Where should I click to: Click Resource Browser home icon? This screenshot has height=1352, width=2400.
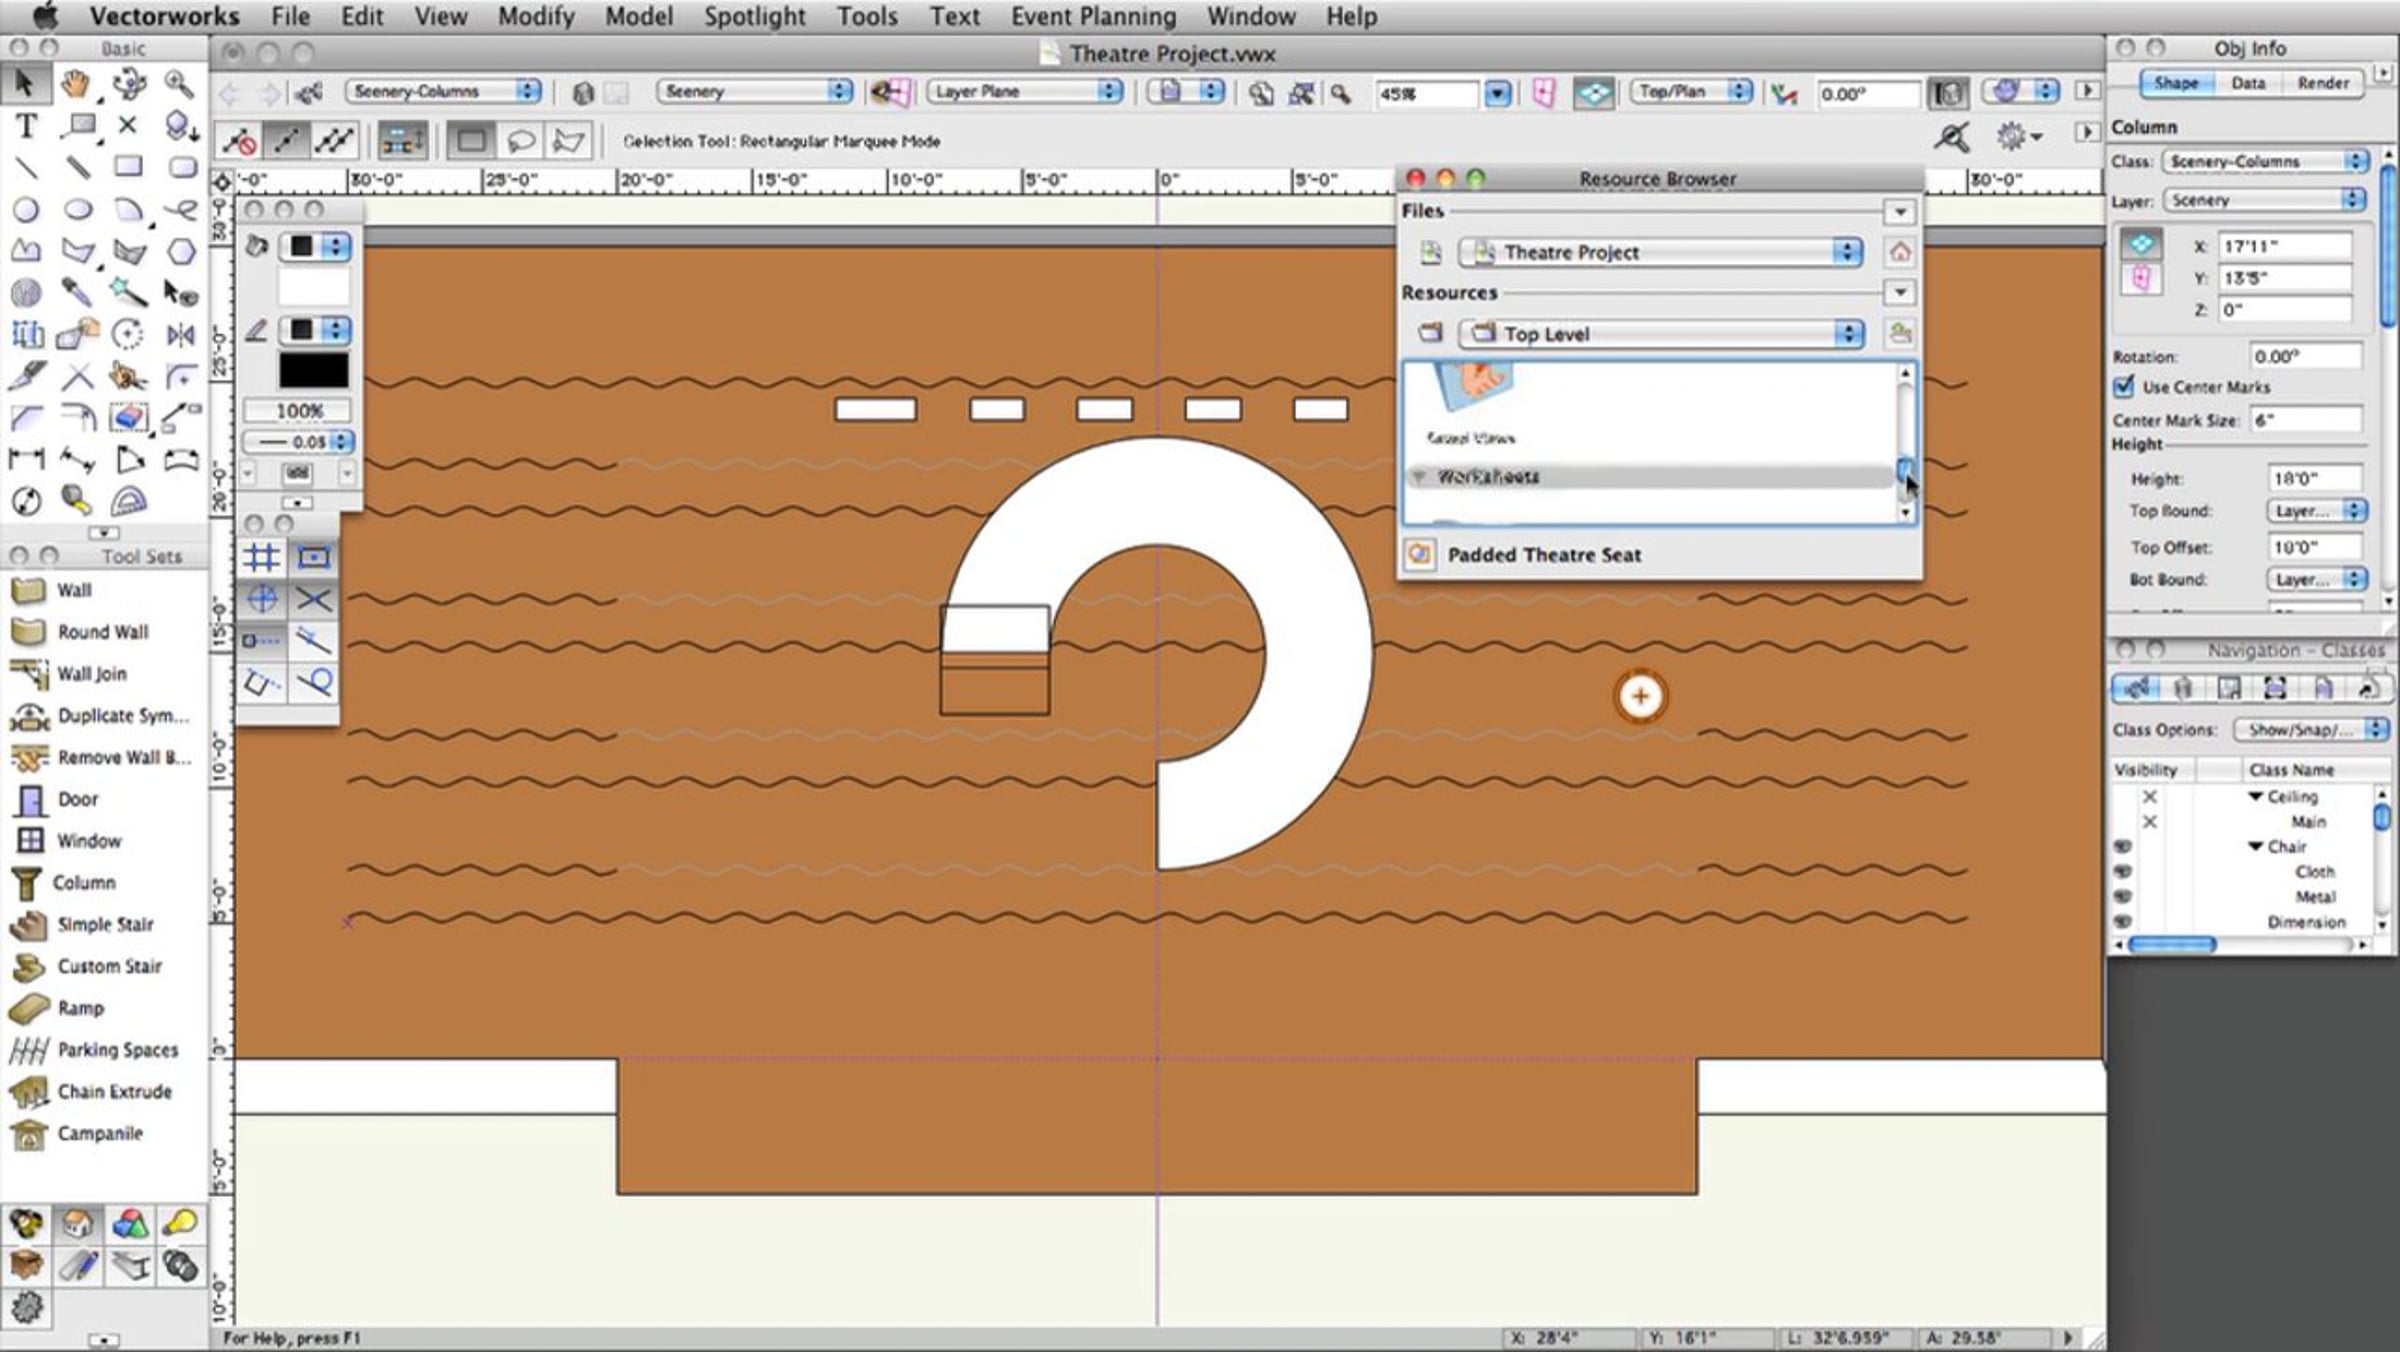(1900, 252)
